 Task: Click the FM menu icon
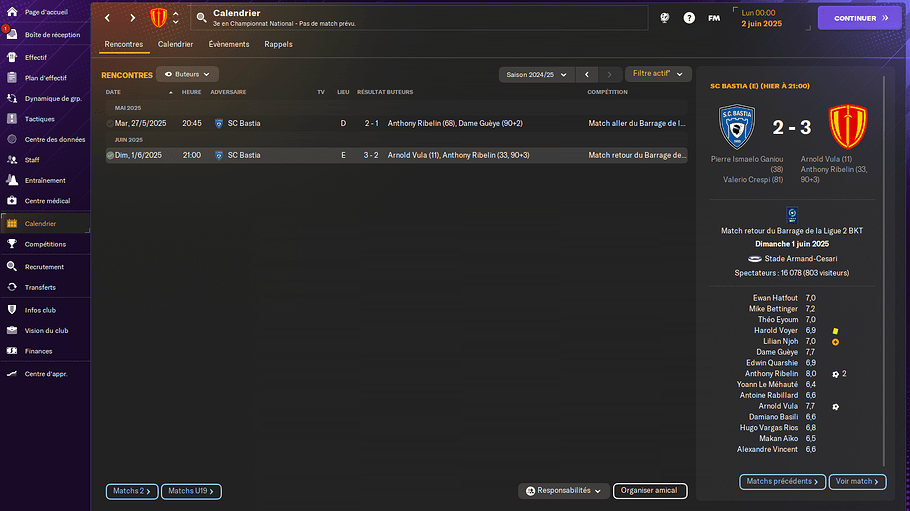(714, 18)
